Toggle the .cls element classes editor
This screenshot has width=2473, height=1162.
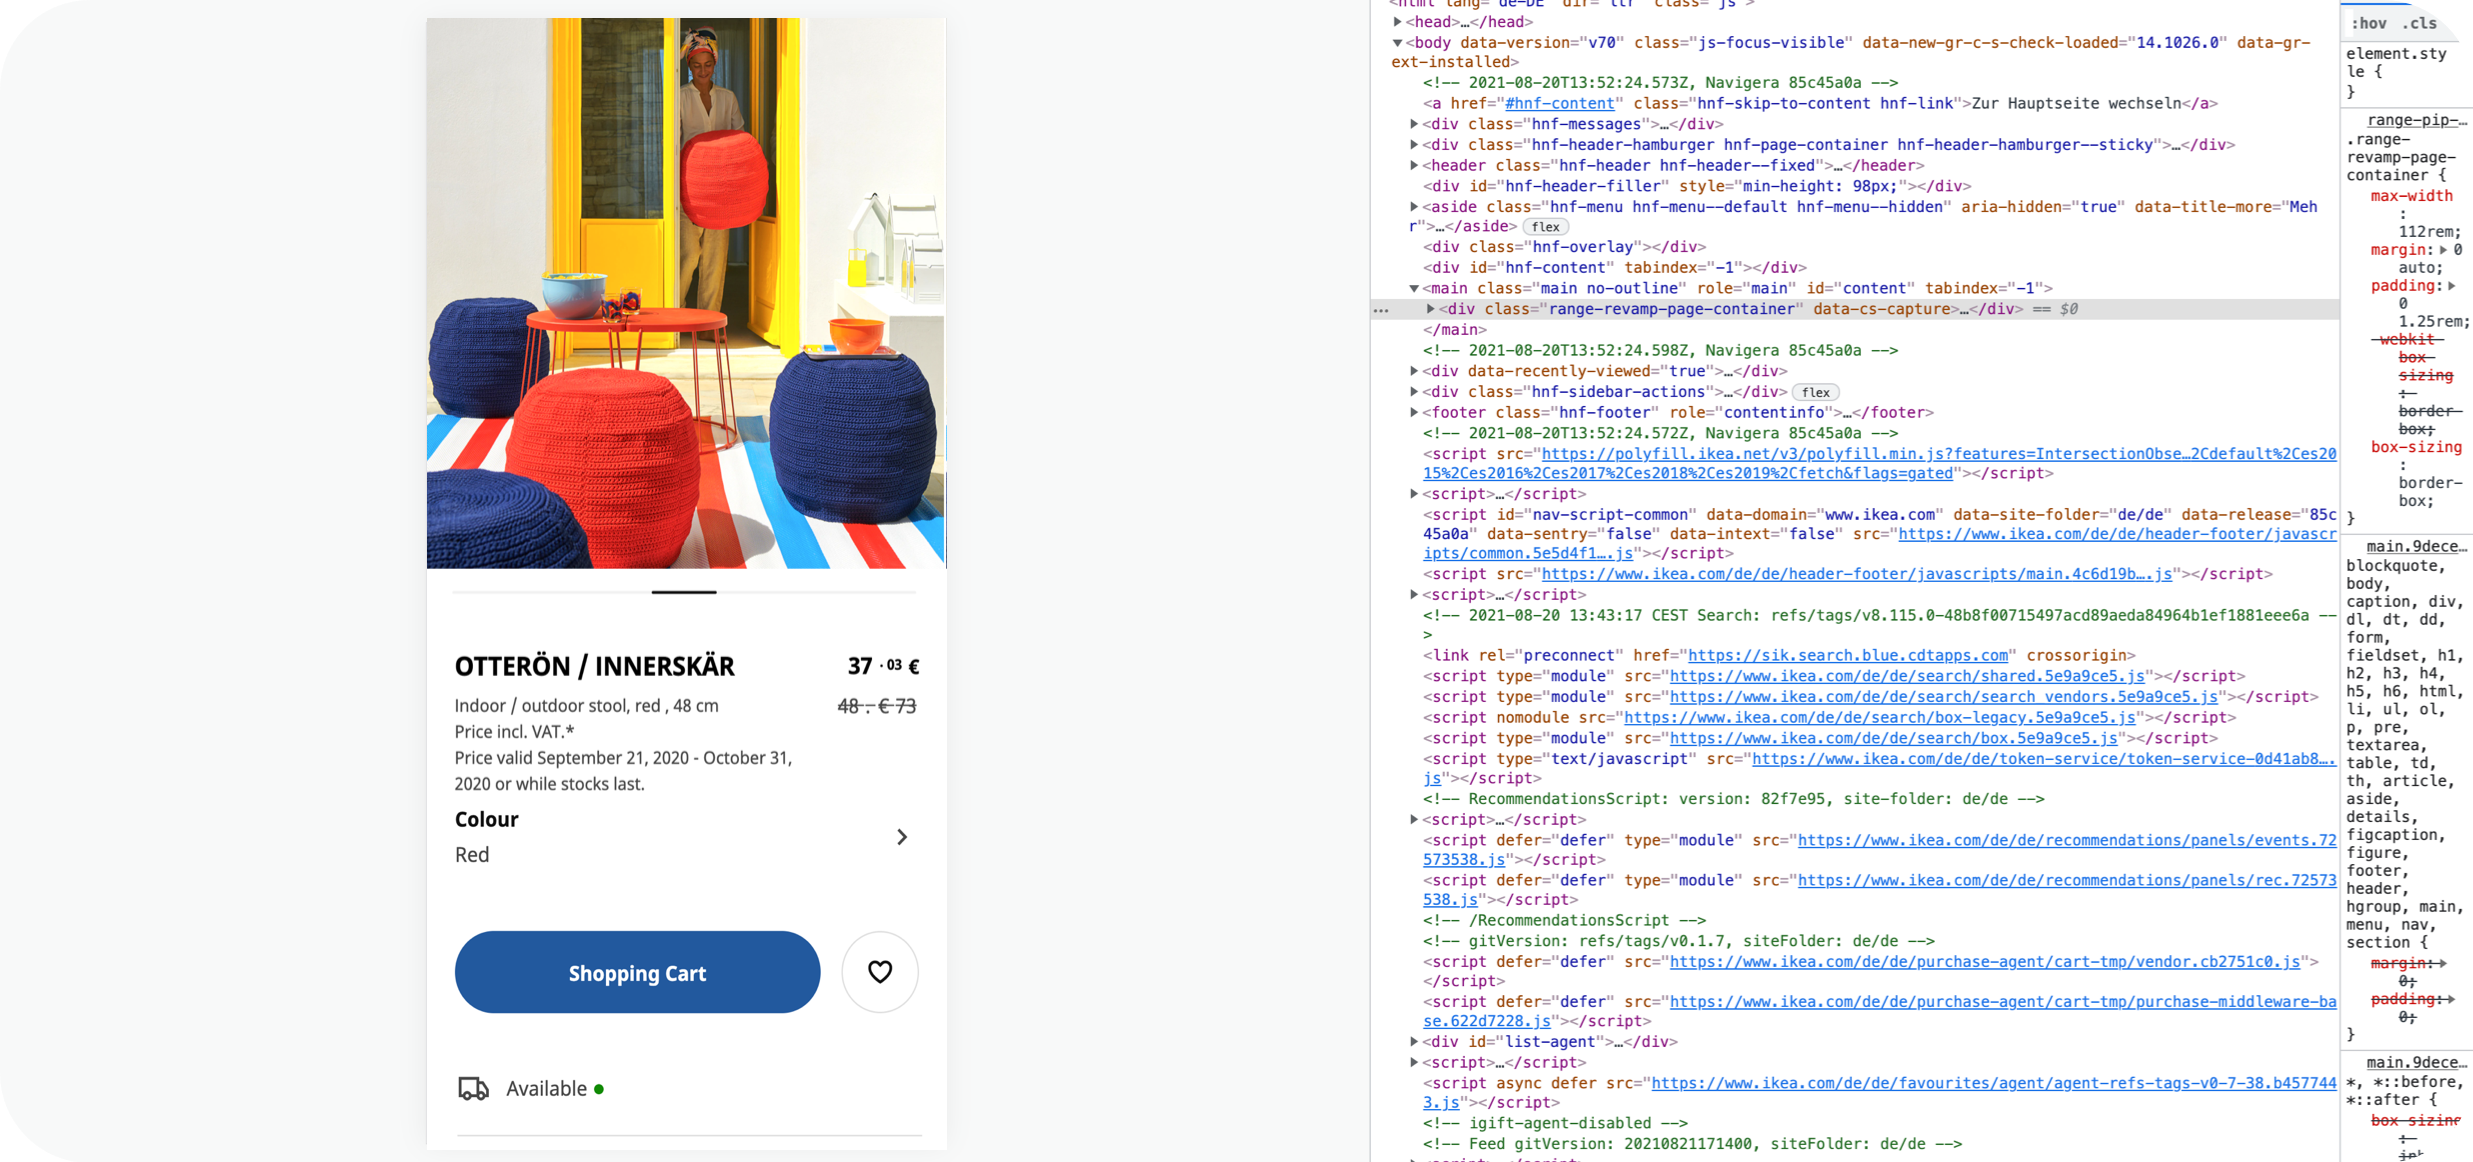[2419, 22]
